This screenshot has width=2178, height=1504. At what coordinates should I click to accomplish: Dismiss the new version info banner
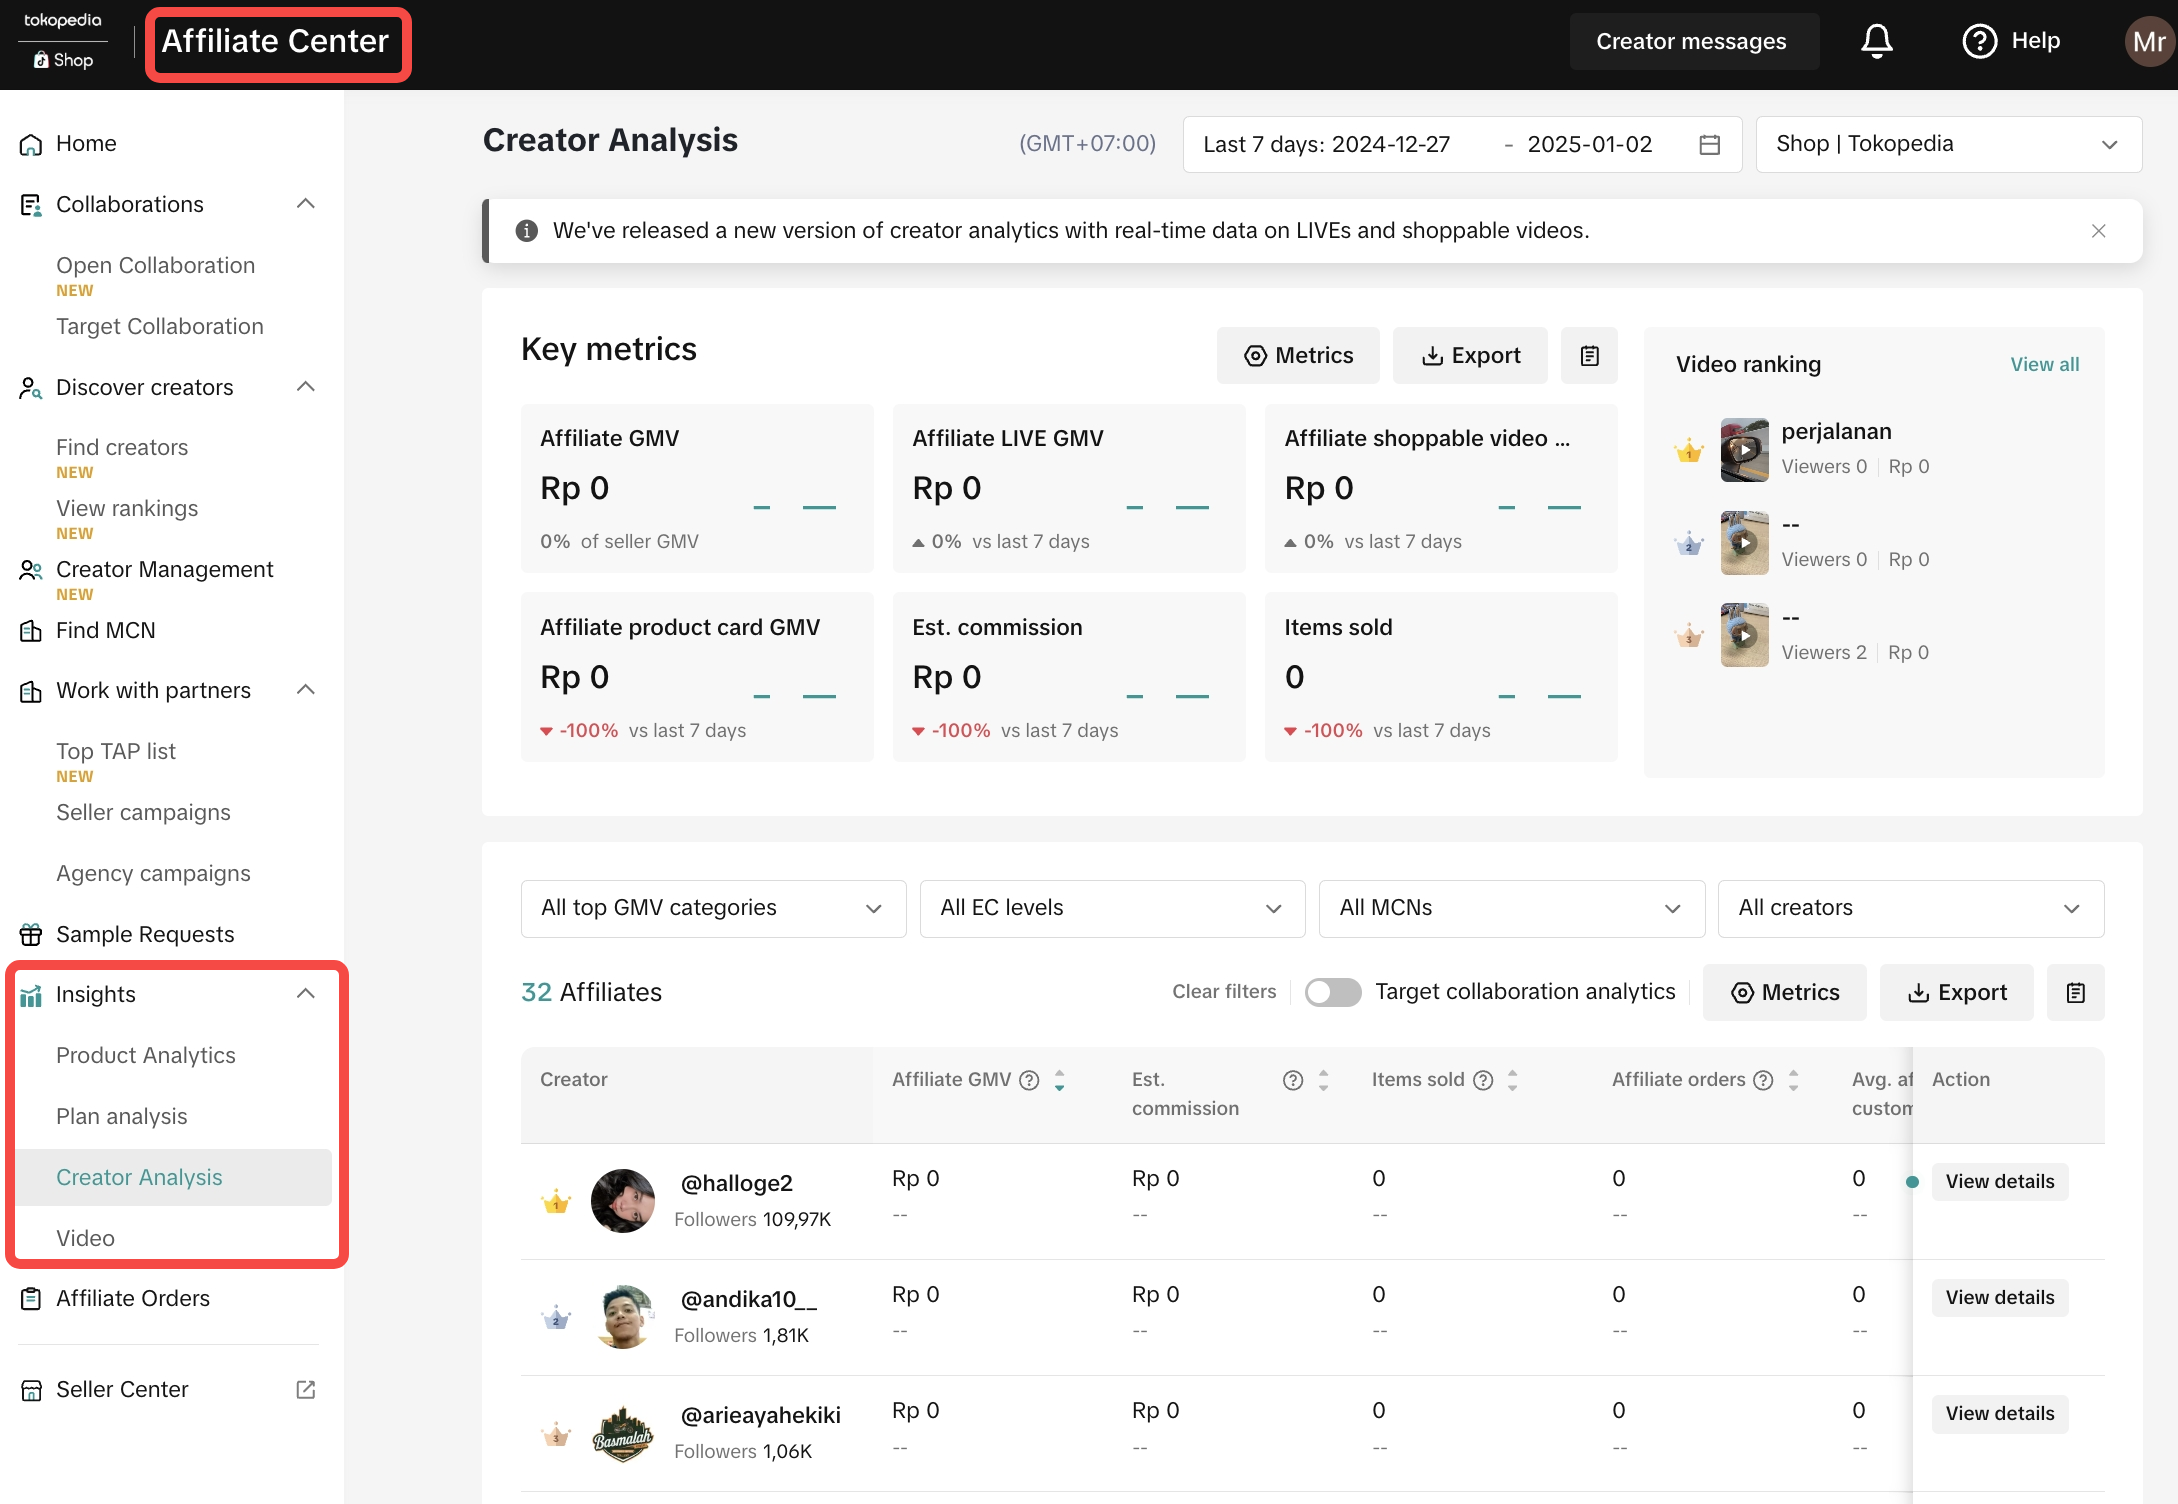[2098, 231]
